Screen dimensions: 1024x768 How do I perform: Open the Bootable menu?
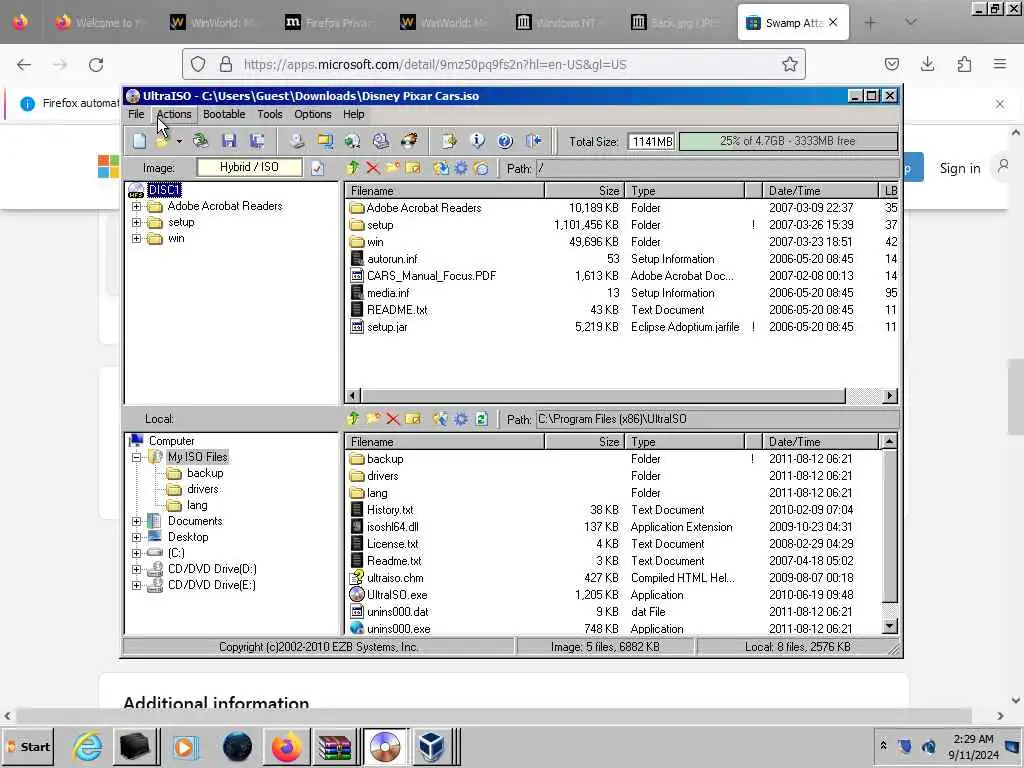[224, 114]
